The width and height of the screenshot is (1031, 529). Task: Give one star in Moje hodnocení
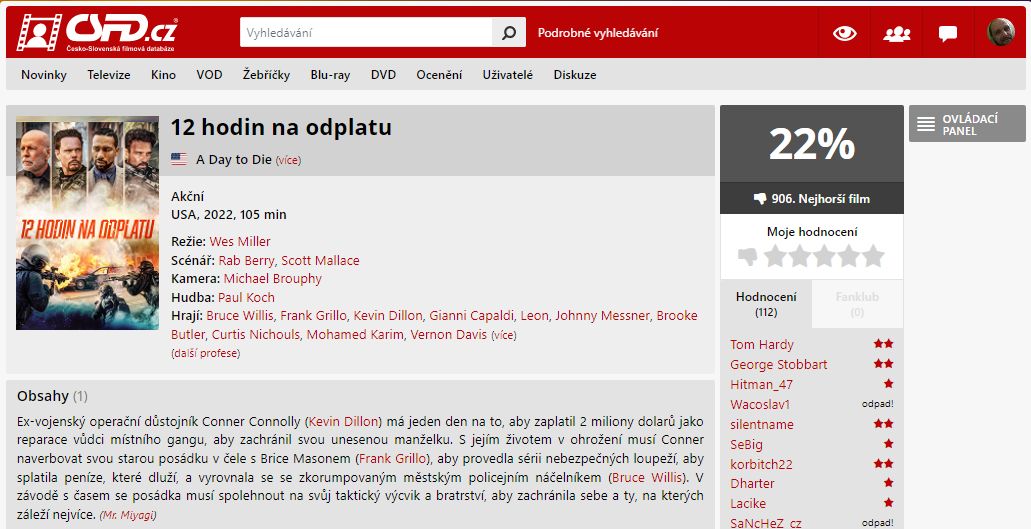(x=775, y=256)
